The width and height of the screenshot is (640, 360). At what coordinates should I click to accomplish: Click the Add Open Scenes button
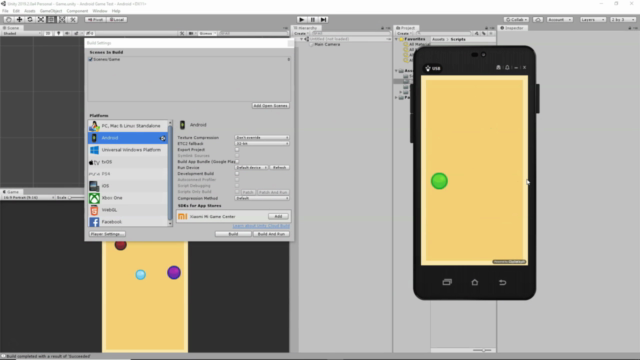(271, 106)
